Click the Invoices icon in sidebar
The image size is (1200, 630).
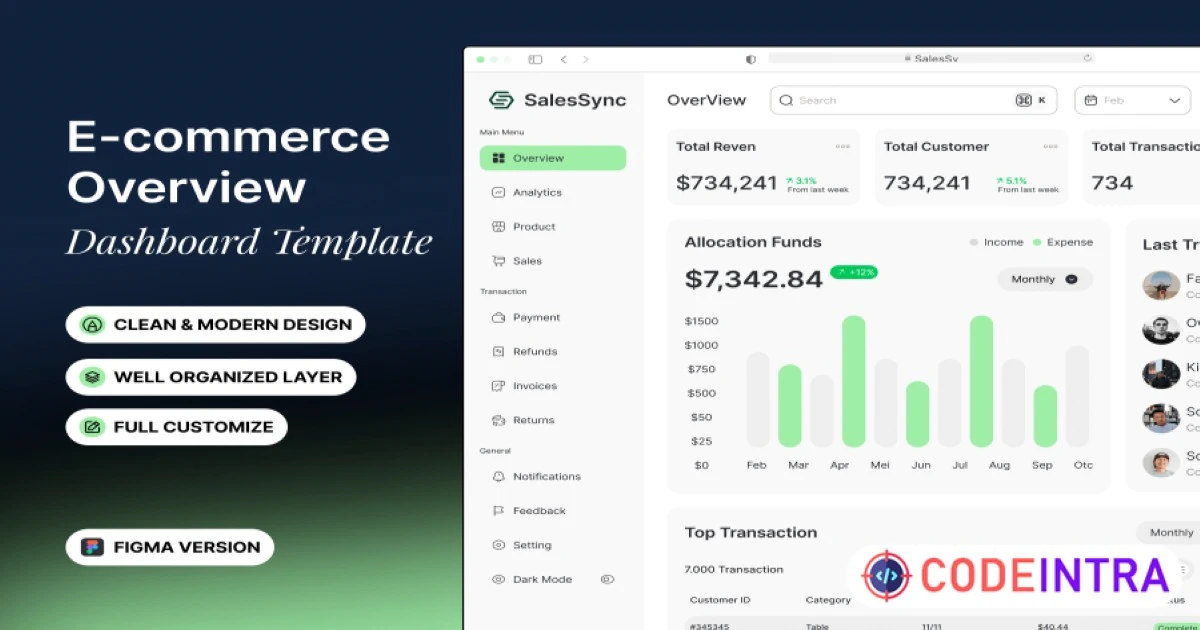click(x=498, y=386)
